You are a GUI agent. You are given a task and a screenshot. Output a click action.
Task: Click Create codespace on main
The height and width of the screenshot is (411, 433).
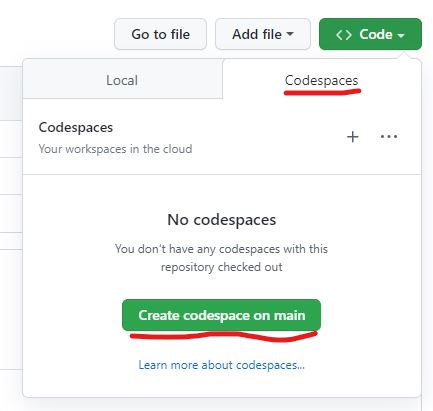221,315
